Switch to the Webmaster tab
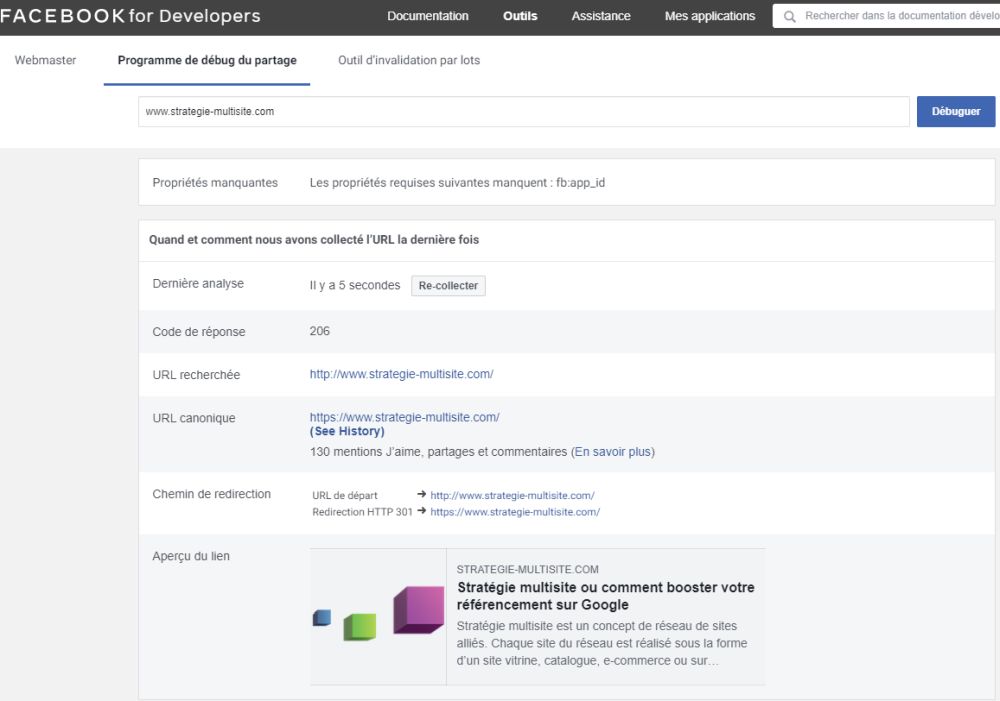The height and width of the screenshot is (701, 1000). pos(45,60)
